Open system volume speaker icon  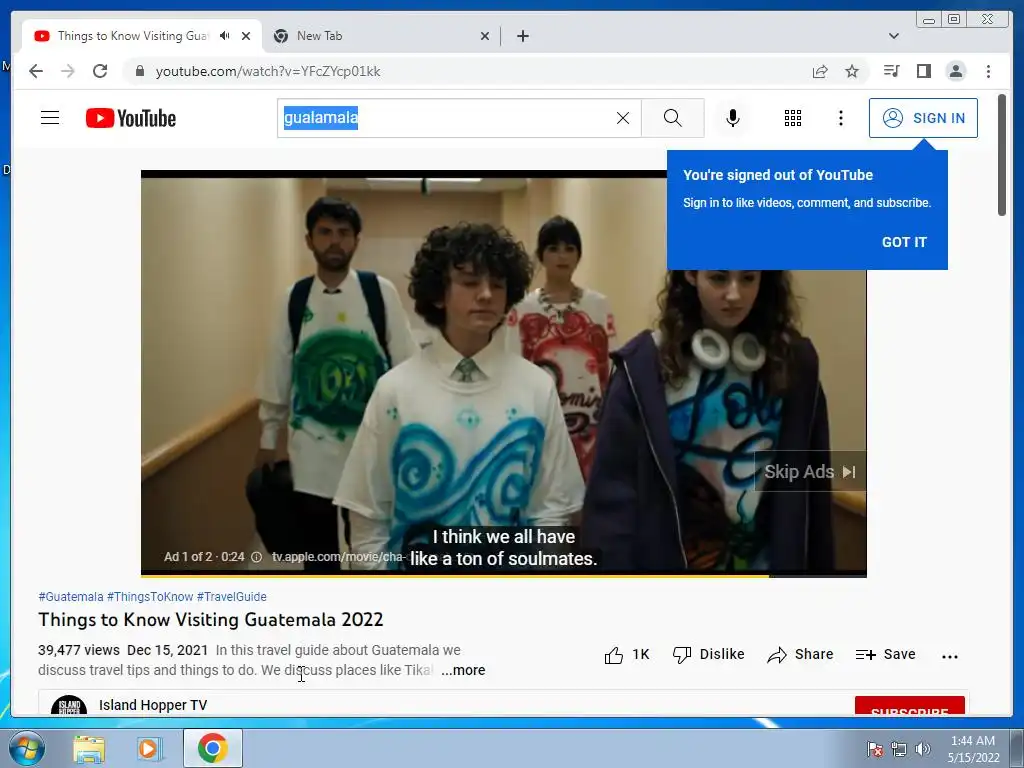point(923,749)
